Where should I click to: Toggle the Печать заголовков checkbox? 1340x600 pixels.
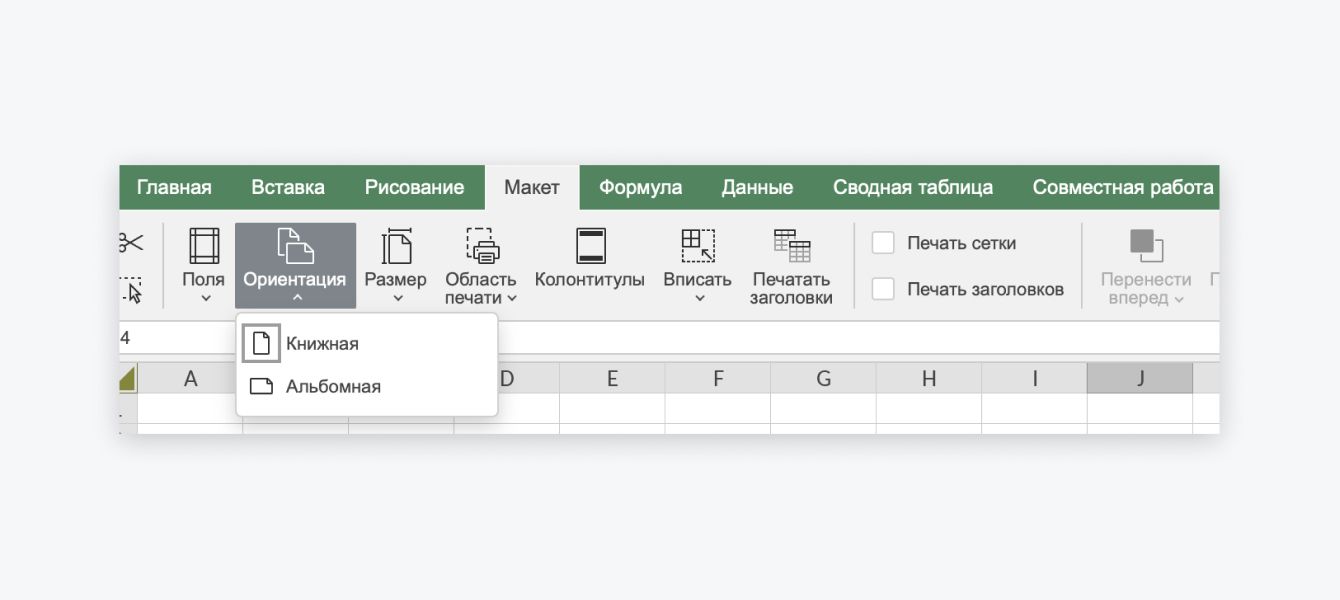point(883,289)
